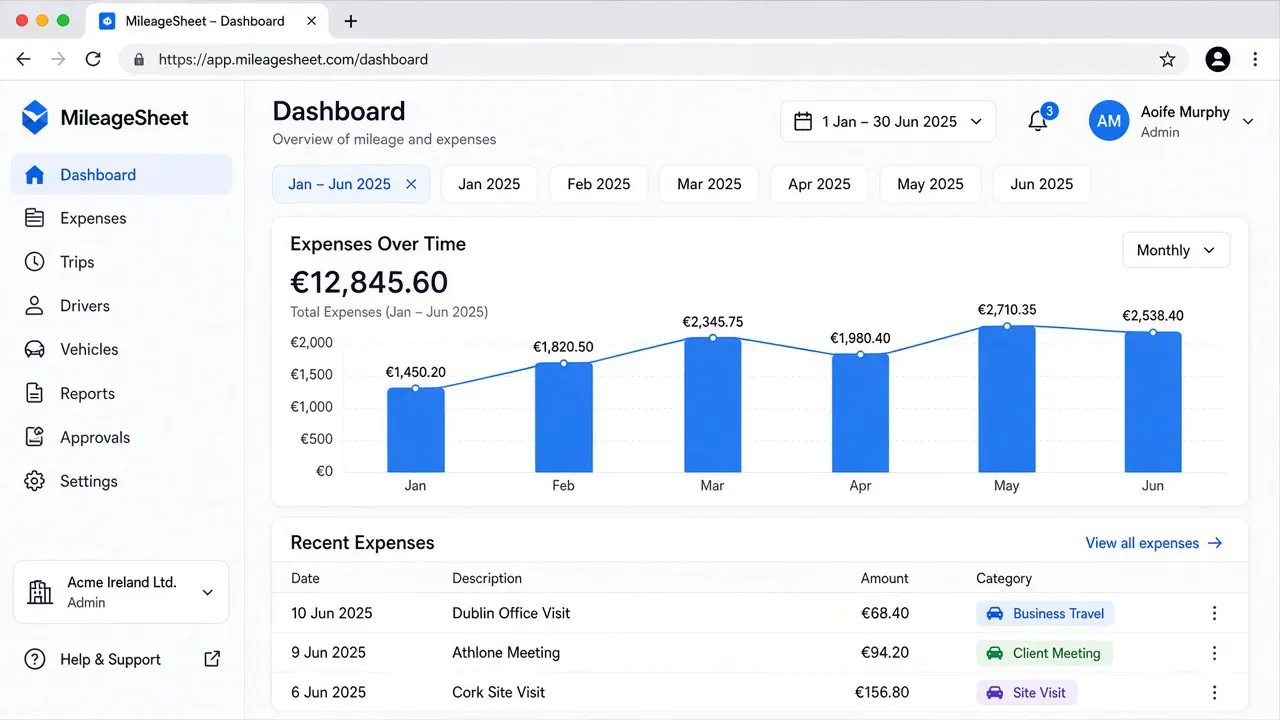Open the Monthly interval dropdown
The image size is (1280, 720).
point(1176,250)
